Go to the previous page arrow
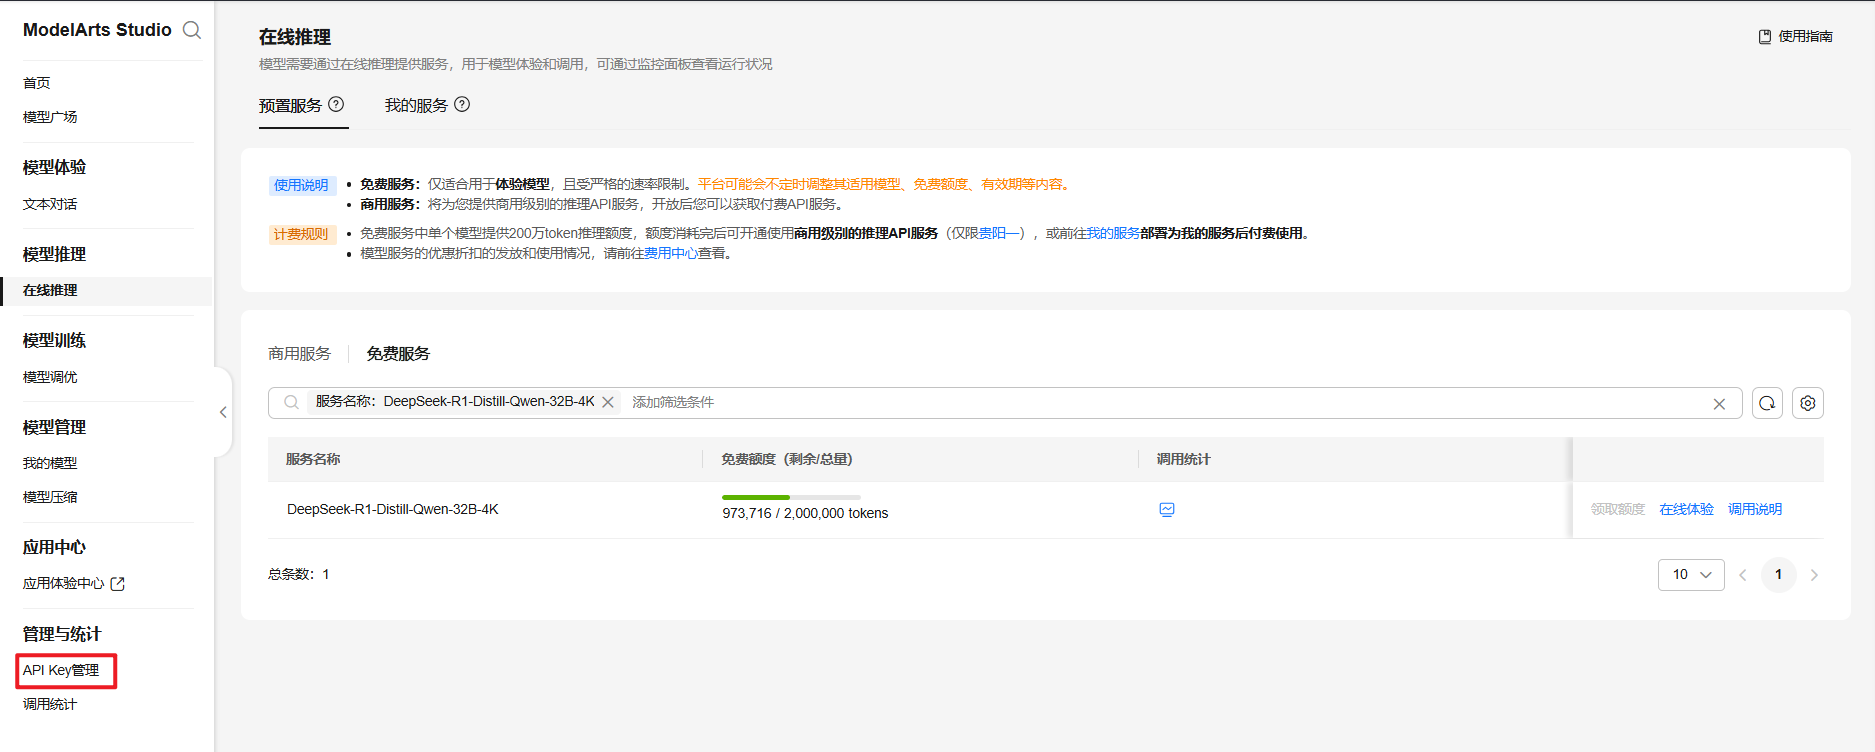Image resolution: width=1875 pixels, height=752 pixels. 1743,575
